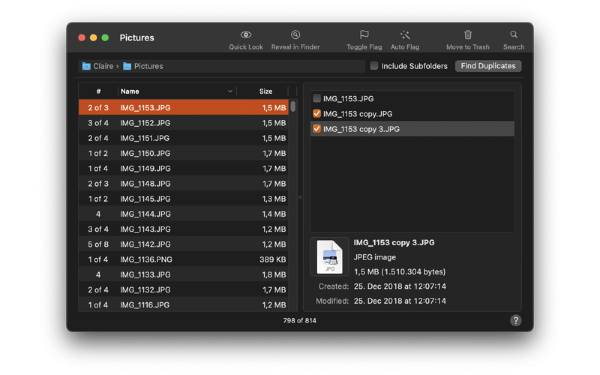Click Move to Trash icon

pos(468,35)
